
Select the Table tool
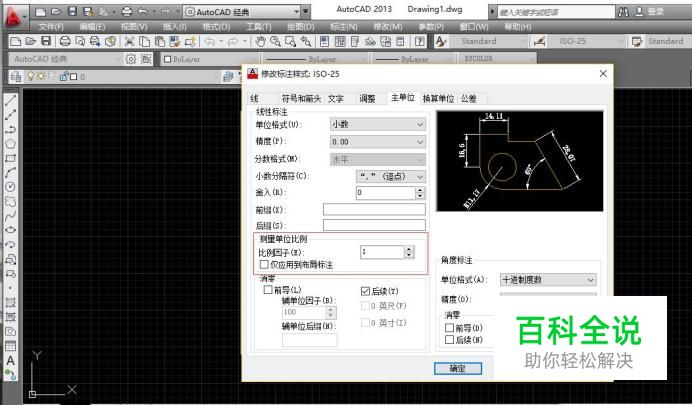click(x=10, y=346)
